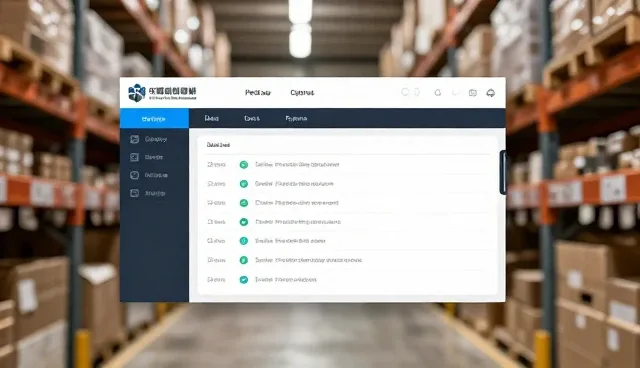This screenshot has height=368, width=640.
Task: Click the second sidebar item's square icon
Action: (x=134, y=157)
